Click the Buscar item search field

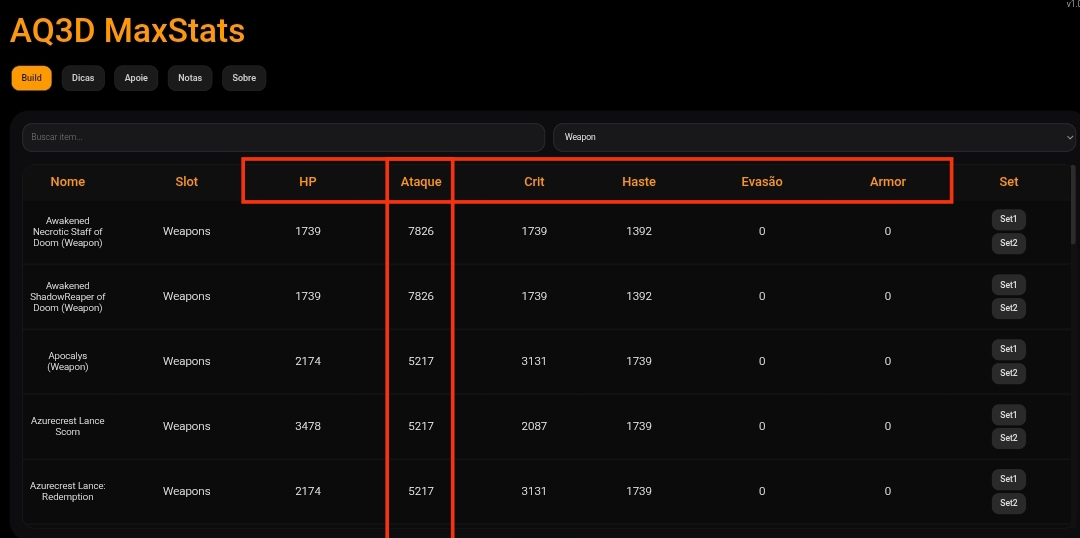[283, 137]
